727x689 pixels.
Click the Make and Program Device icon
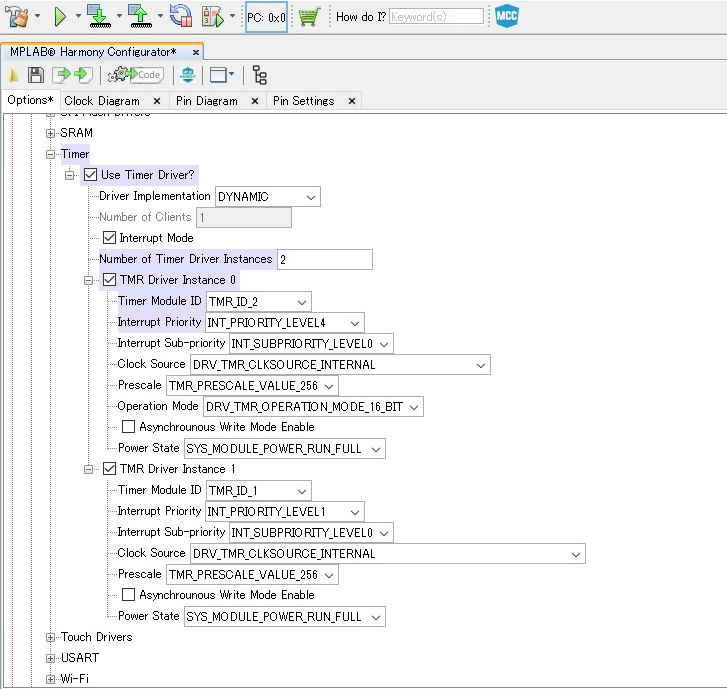point(98,17)
